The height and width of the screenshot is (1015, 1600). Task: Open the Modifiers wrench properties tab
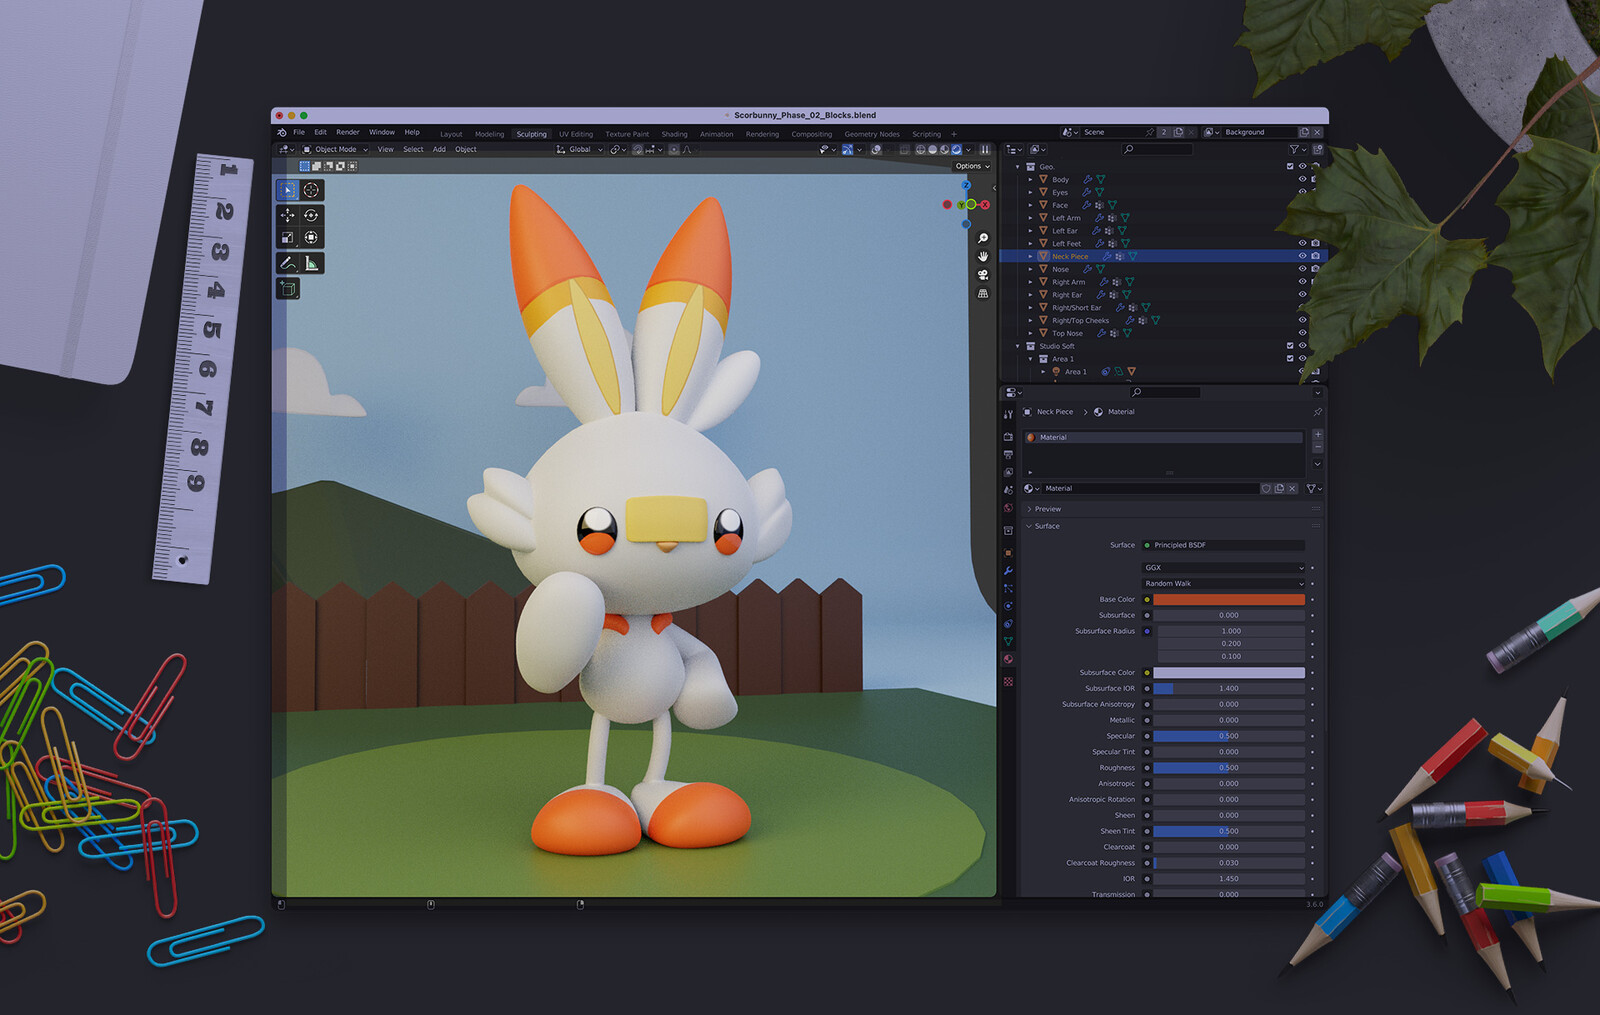tap(1008, 571)
